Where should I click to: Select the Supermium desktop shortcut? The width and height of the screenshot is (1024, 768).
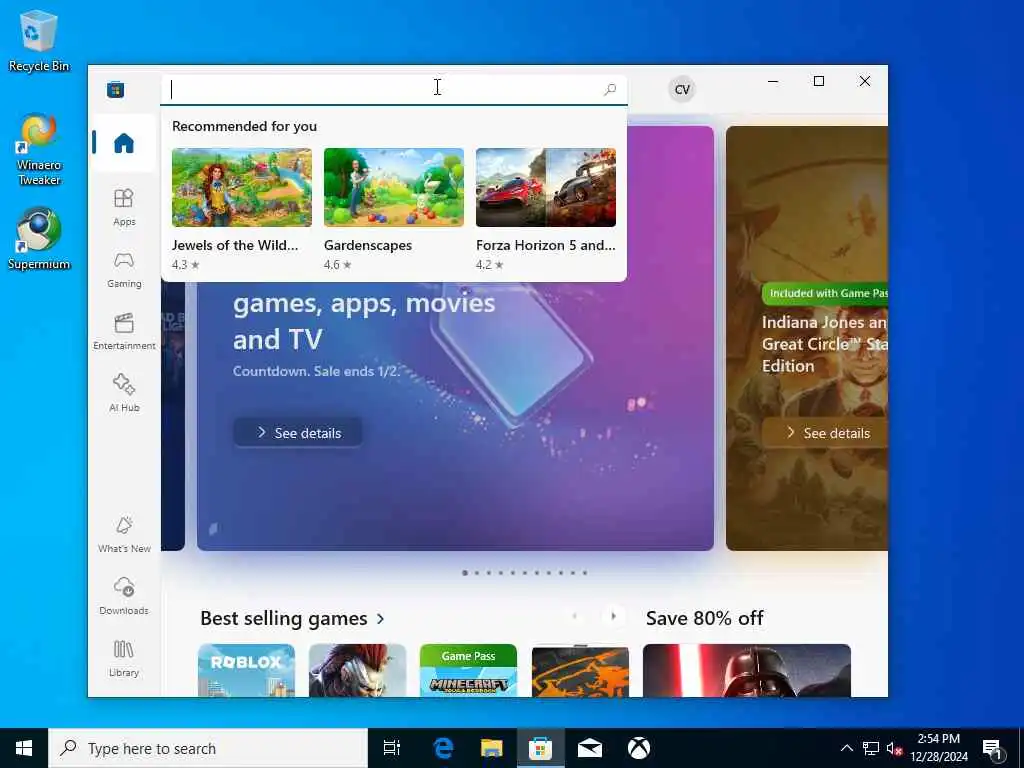click(x=39, y=238)
